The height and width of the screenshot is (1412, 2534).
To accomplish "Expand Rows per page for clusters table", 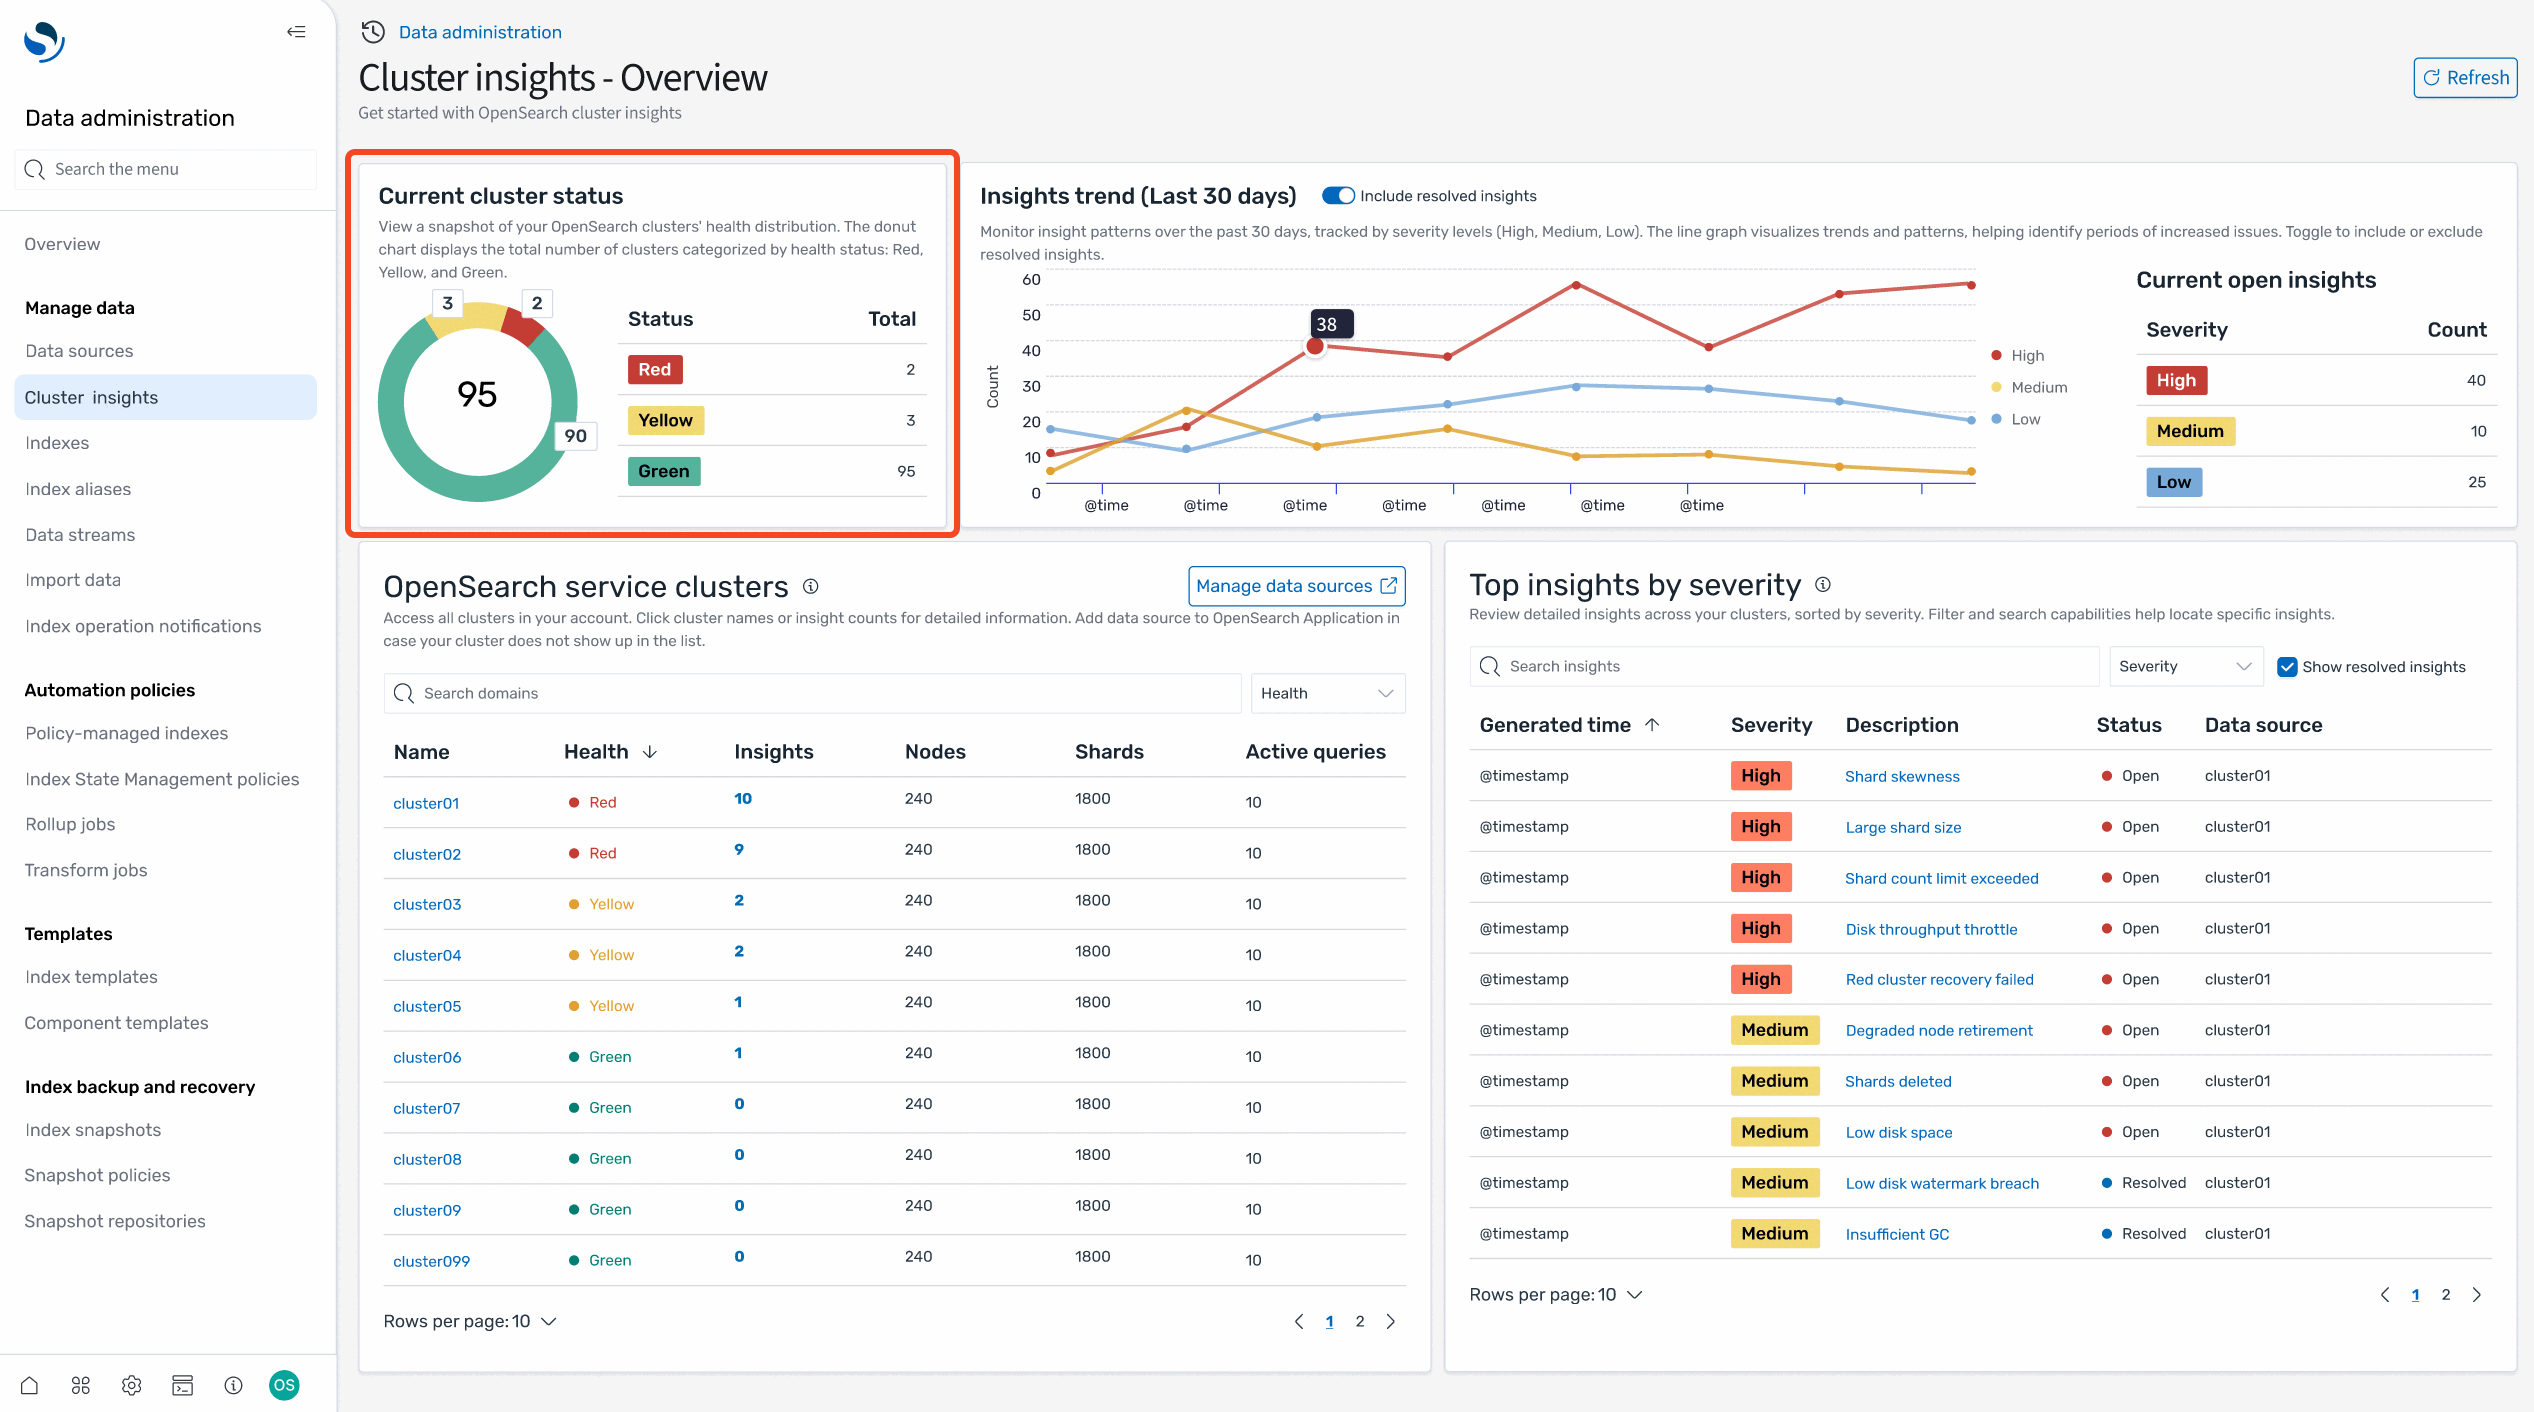I will point(470,1321).
